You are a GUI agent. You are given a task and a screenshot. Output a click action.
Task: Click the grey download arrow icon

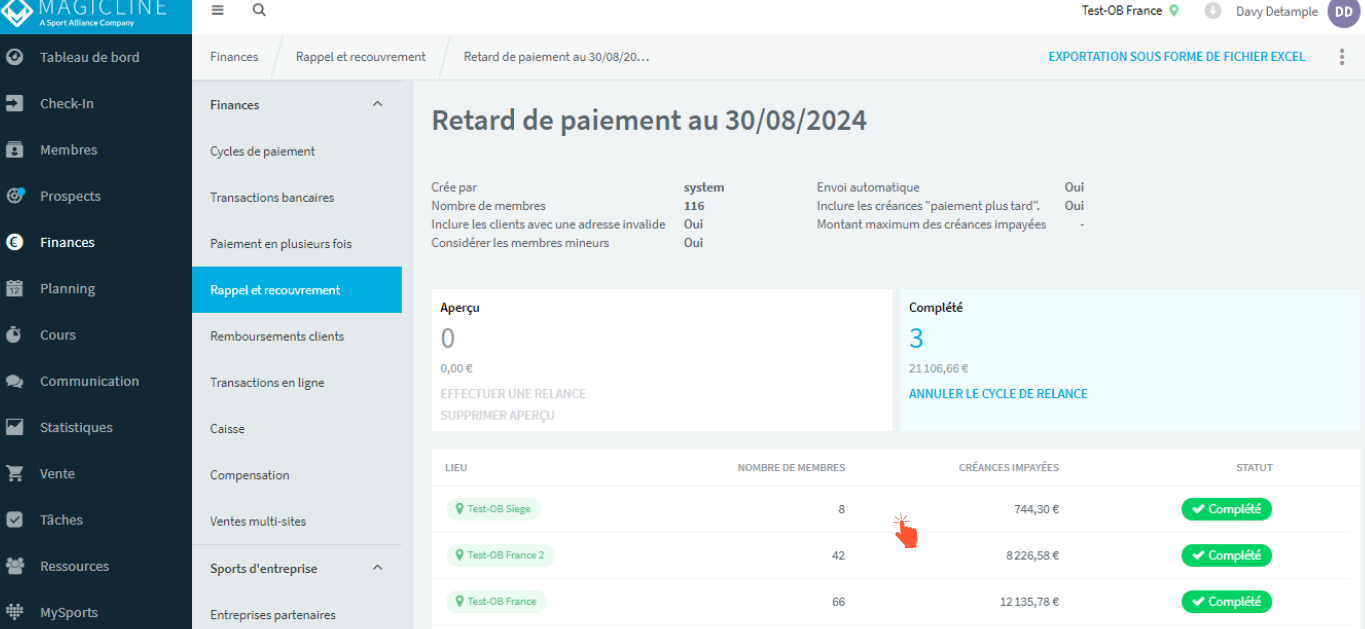pyautogui.click(x=1213, y=11)
